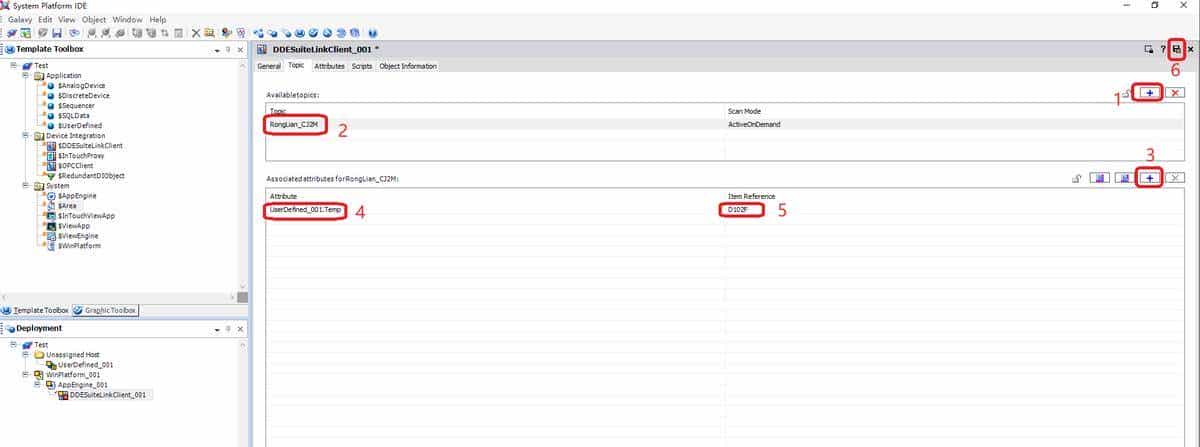Open the Edit menu
Screen dimensions: 1200x447
point(46,19)
